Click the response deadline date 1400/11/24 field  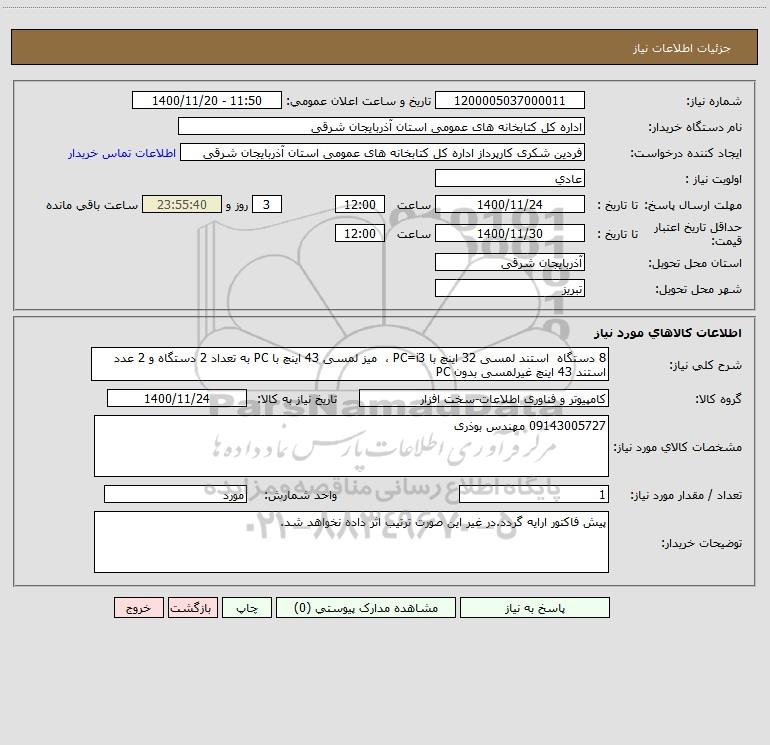click(x=510, y=204)
